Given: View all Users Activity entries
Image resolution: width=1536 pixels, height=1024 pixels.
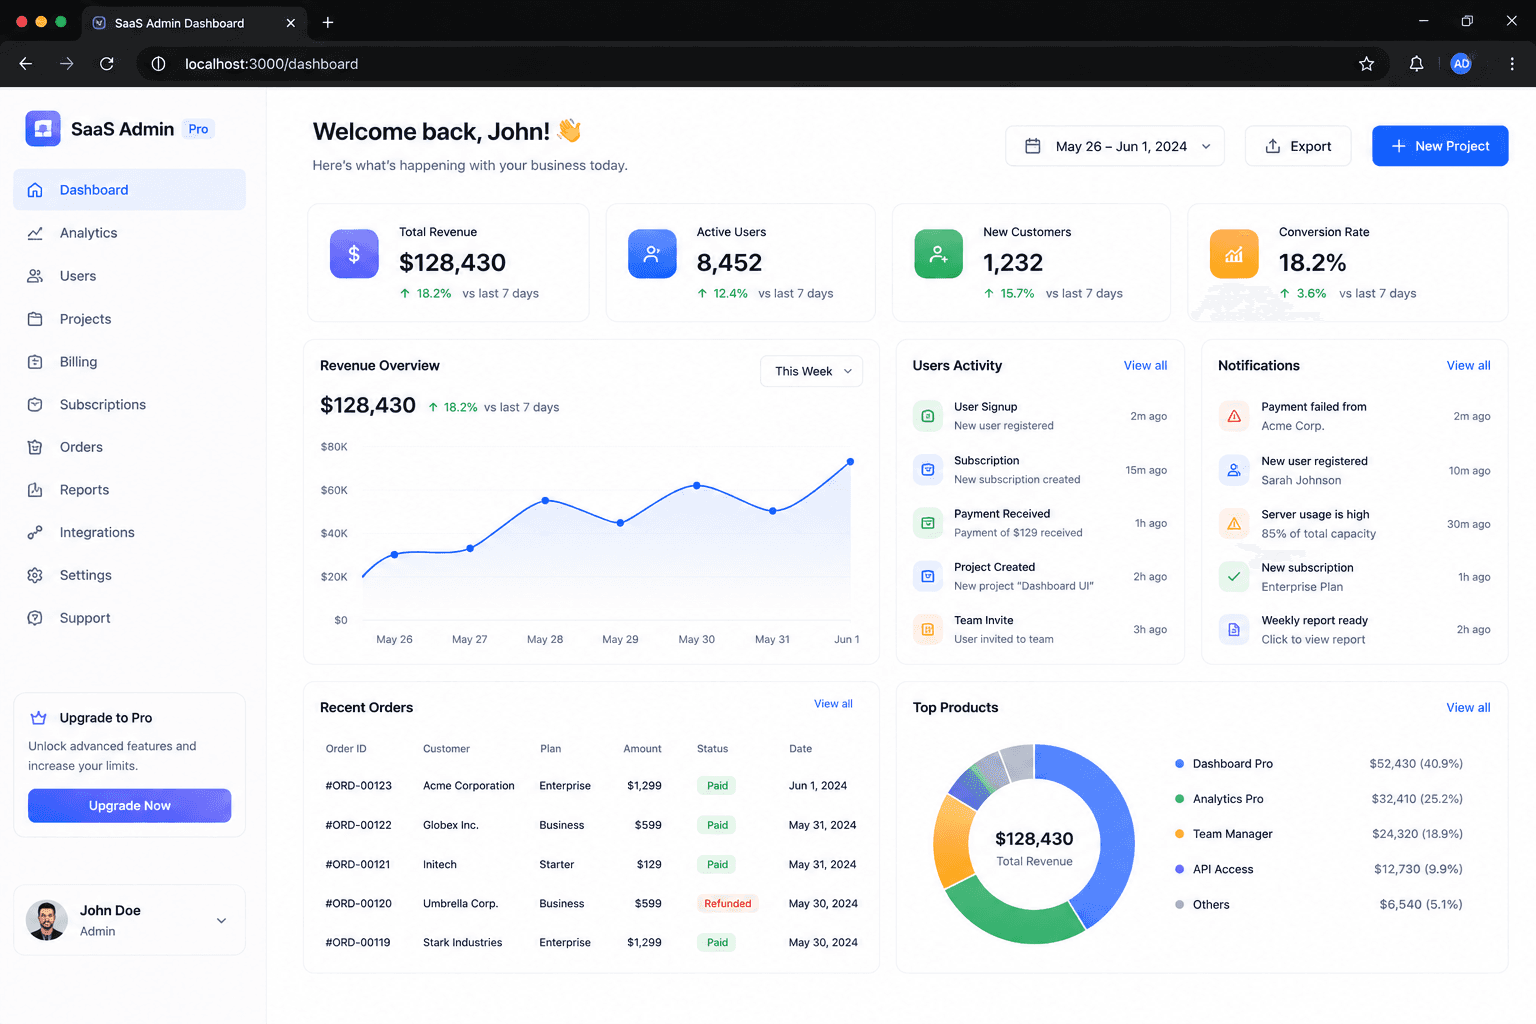Looking at the screenshot, I should [1145, 366].
